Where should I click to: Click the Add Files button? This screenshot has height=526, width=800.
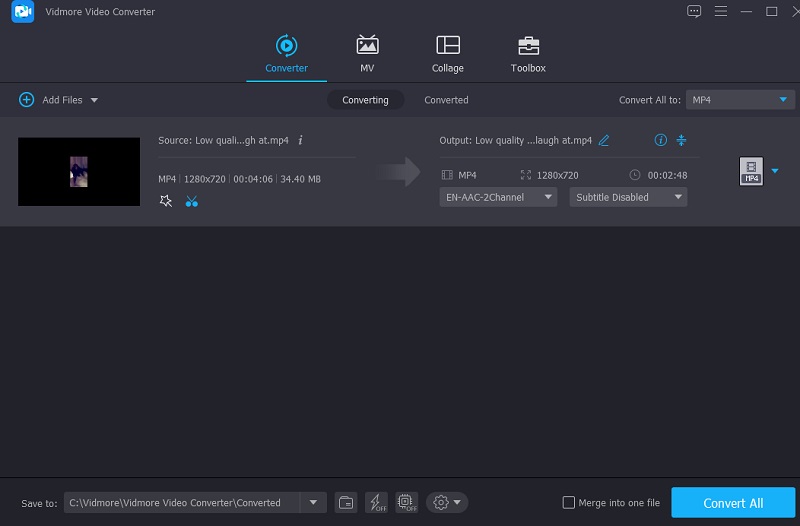58,100
